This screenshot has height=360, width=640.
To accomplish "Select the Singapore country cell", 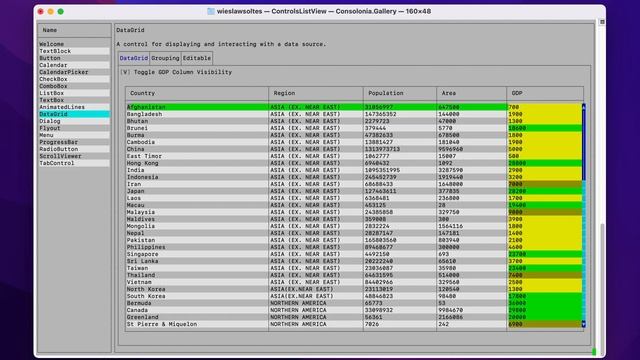I will 197,254.
